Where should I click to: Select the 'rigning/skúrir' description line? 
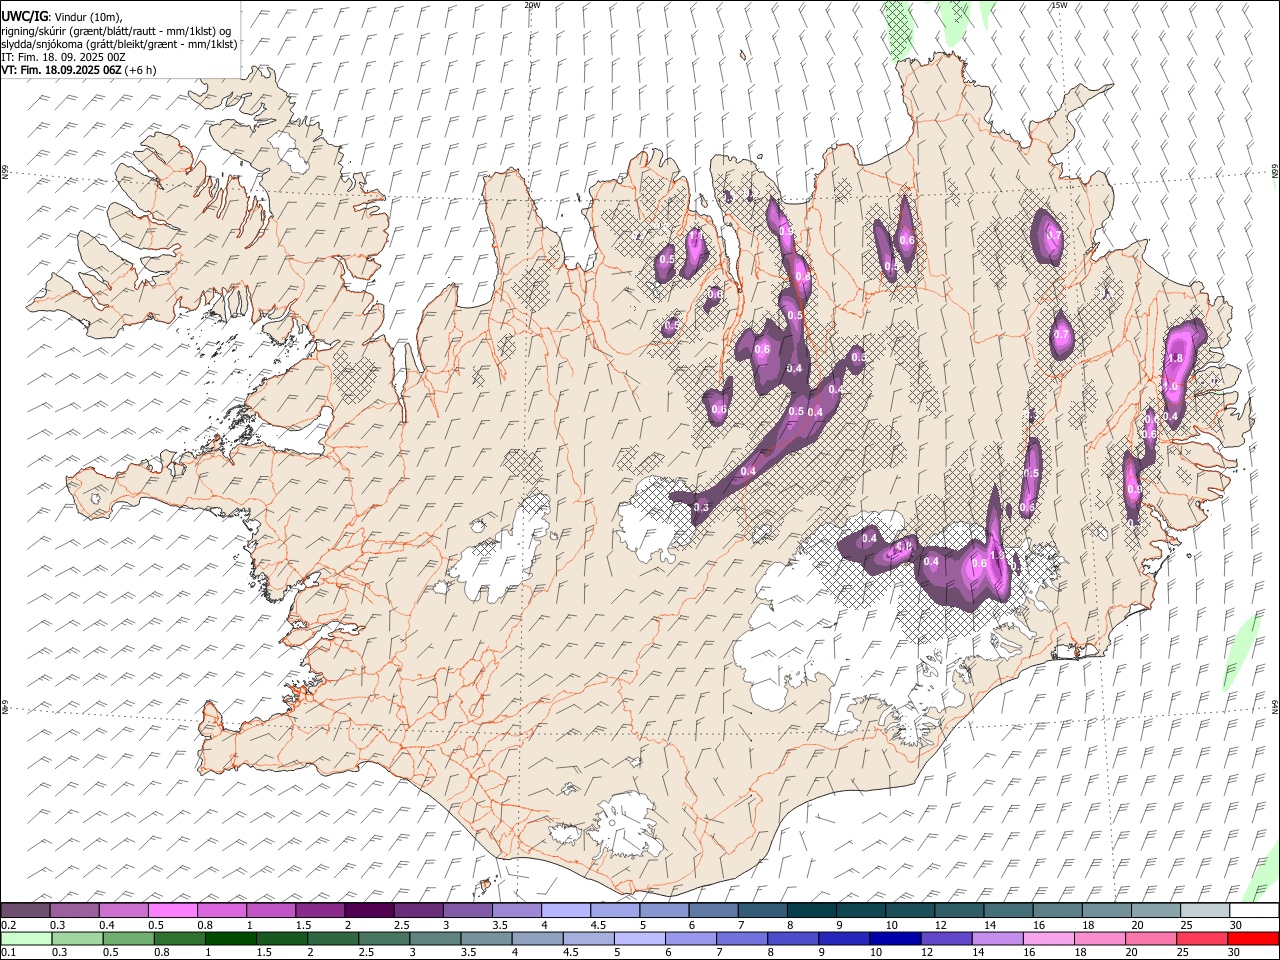coord(117,31)
